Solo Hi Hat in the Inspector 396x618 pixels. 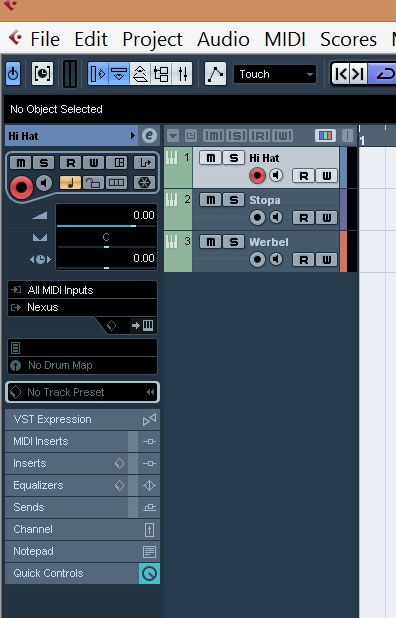[x=44, y=162]
